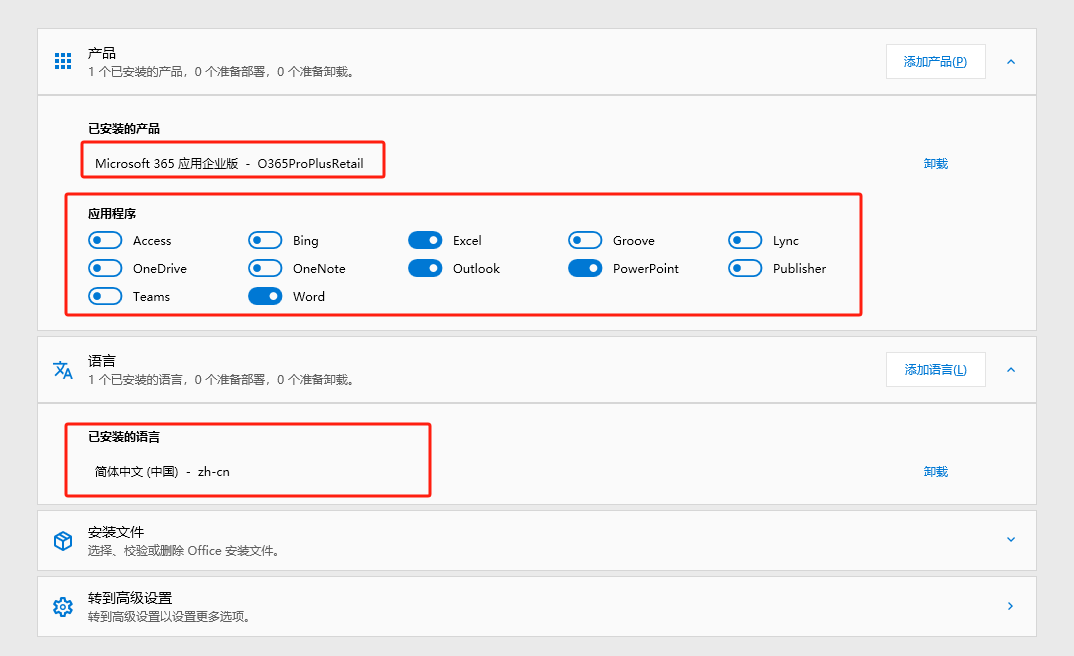Disable the Excel application switch
The image size is (1074, 656).
coord(425,240)
